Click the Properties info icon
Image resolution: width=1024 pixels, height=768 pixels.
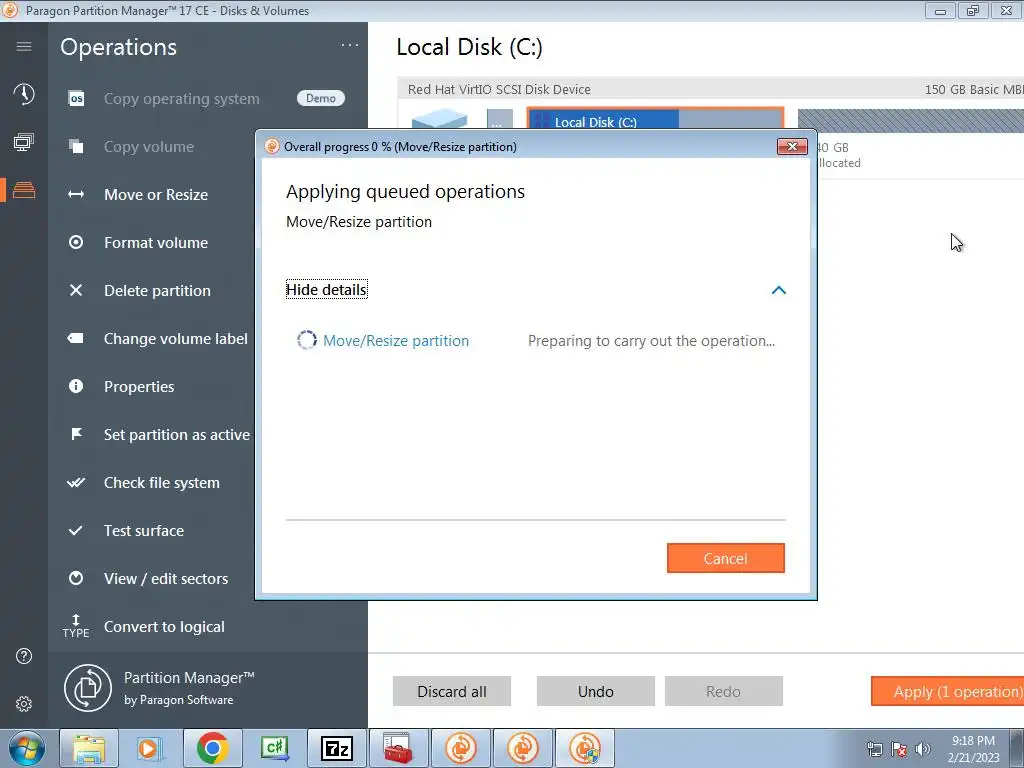(76, 386)
